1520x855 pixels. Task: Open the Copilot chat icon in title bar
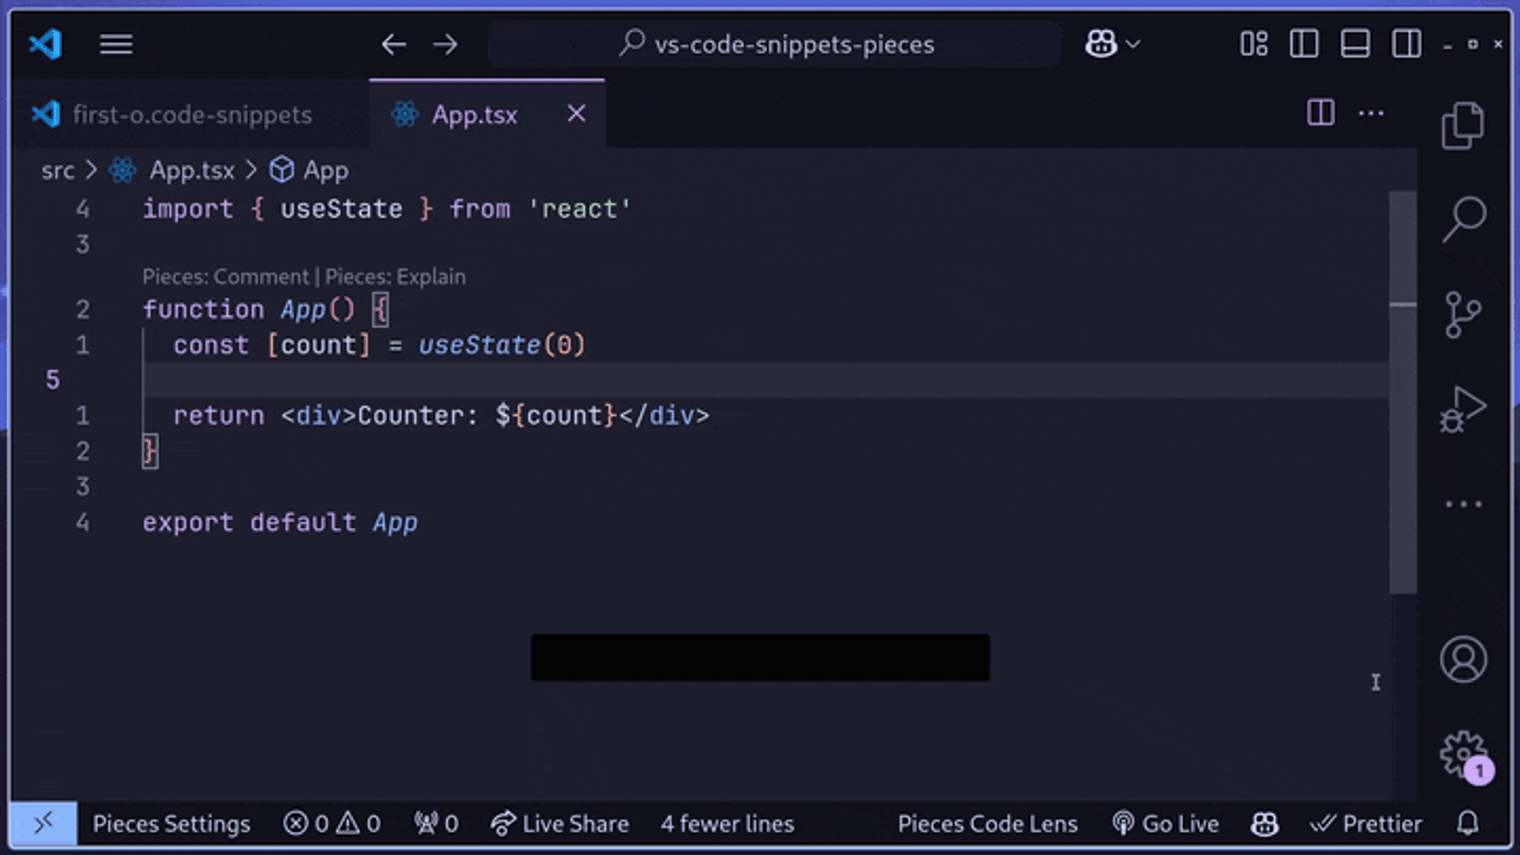coord(1101,44)
